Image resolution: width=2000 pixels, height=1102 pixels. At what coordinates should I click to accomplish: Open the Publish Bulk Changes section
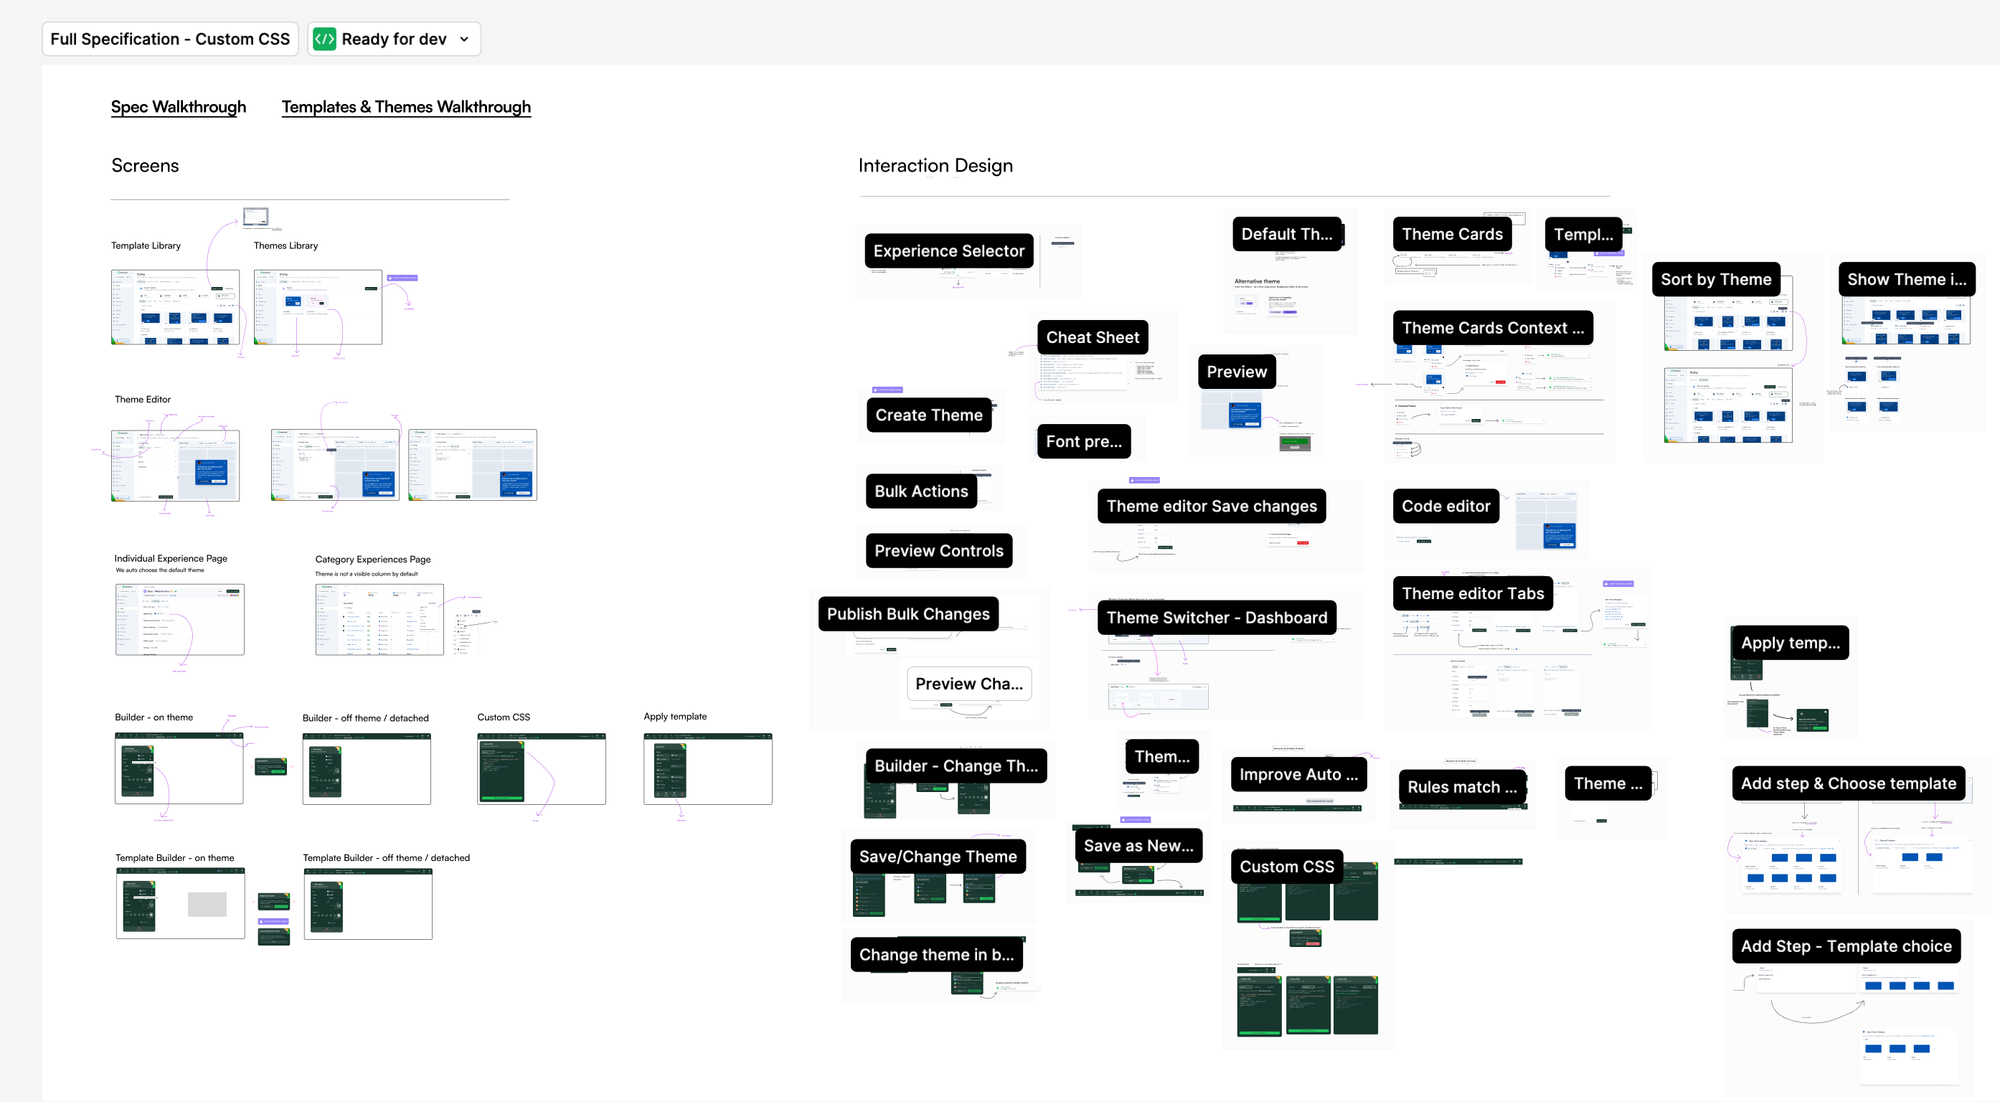point(907,614)
